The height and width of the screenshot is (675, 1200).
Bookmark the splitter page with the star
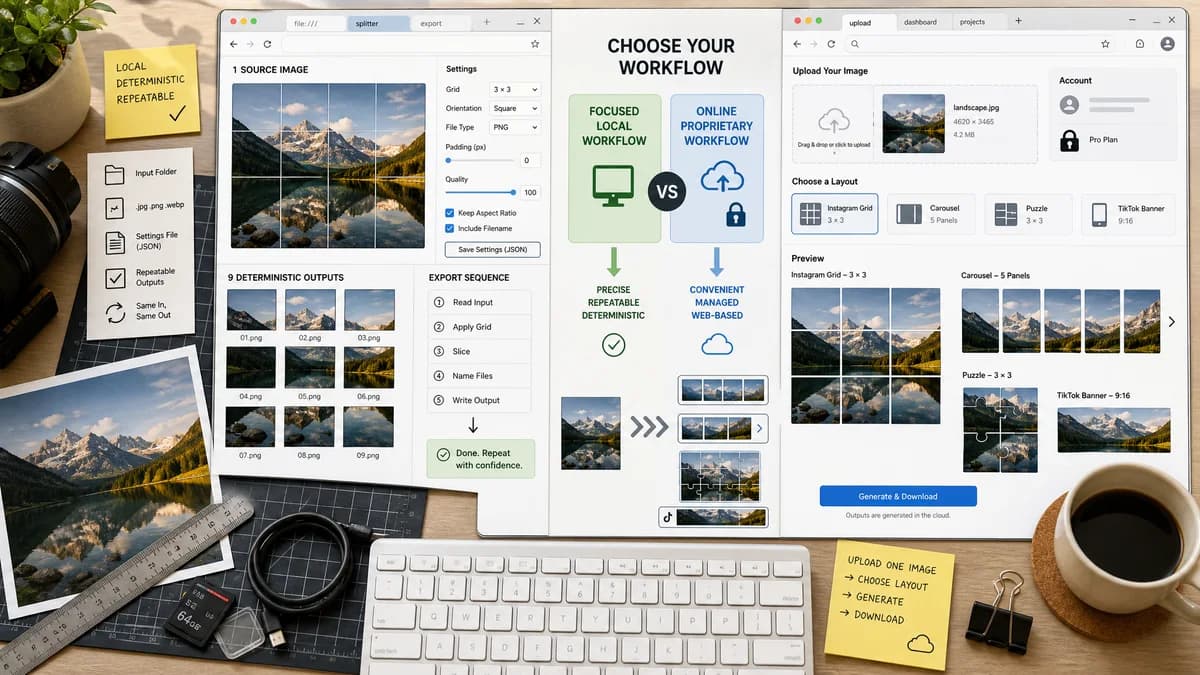[x=535, y=44]
